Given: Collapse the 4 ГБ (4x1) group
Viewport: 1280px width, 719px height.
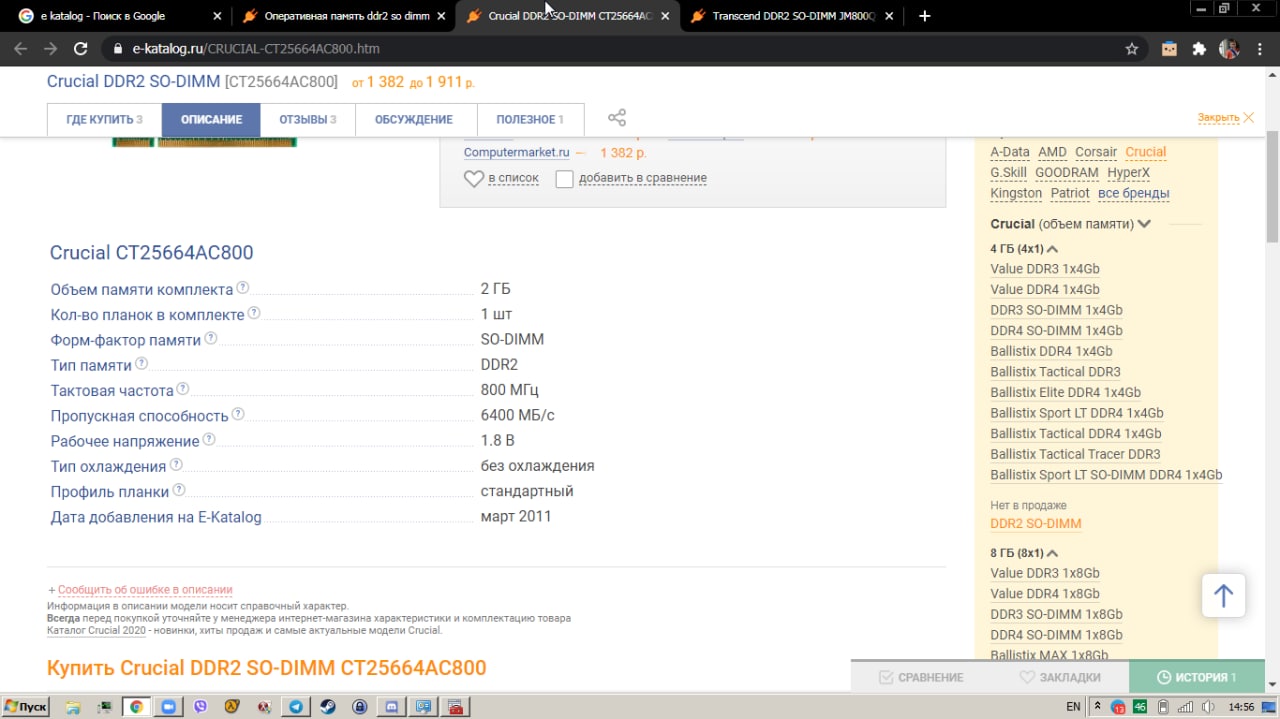Looking at the screenshot, I should (x=1052, y=249).
